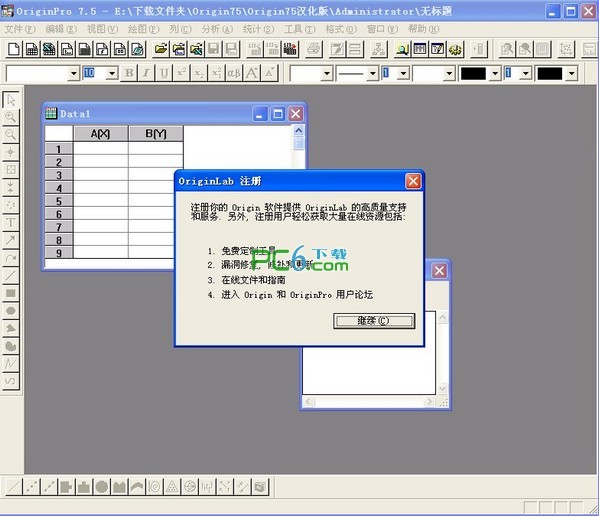
Task: Click cell B(Y) row 3 in Data1
Action: click(156, 175)
